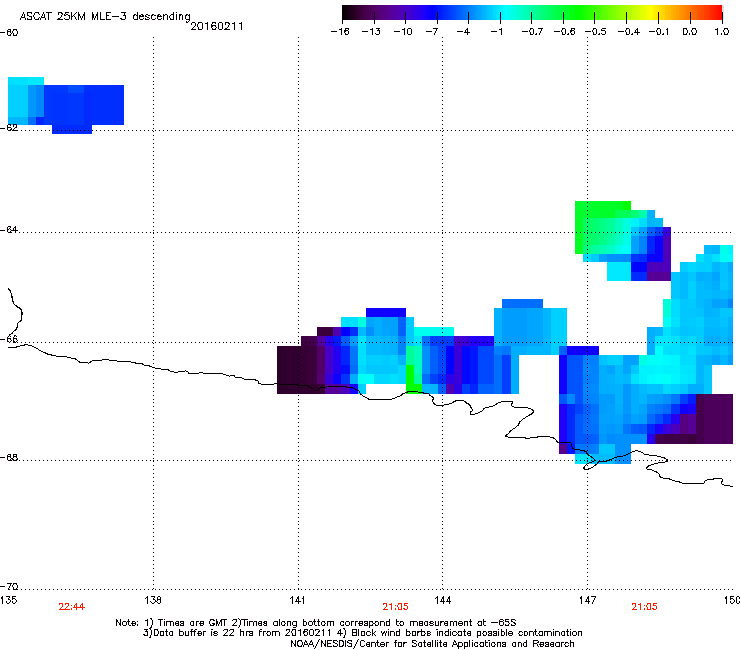Click the 138 longitude label
Image resolution: width=740 pixels, height=650 pixels.
153,600
